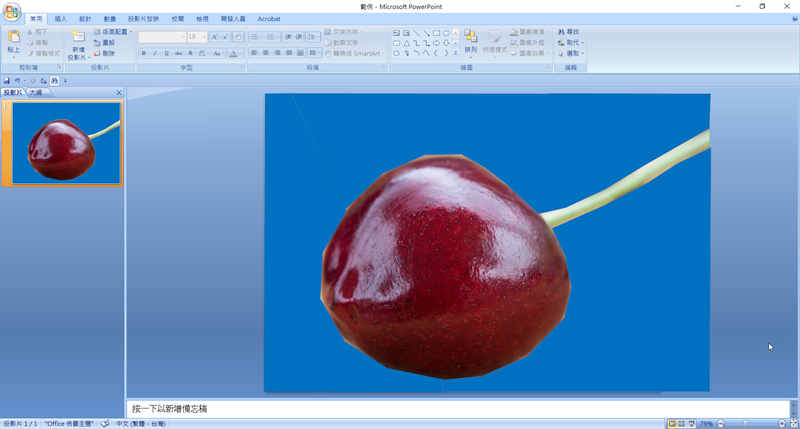This screenshot has width=800, height=429.
Task: Click the New Slide (新增投影片) icon
Action: pos(77,38)
